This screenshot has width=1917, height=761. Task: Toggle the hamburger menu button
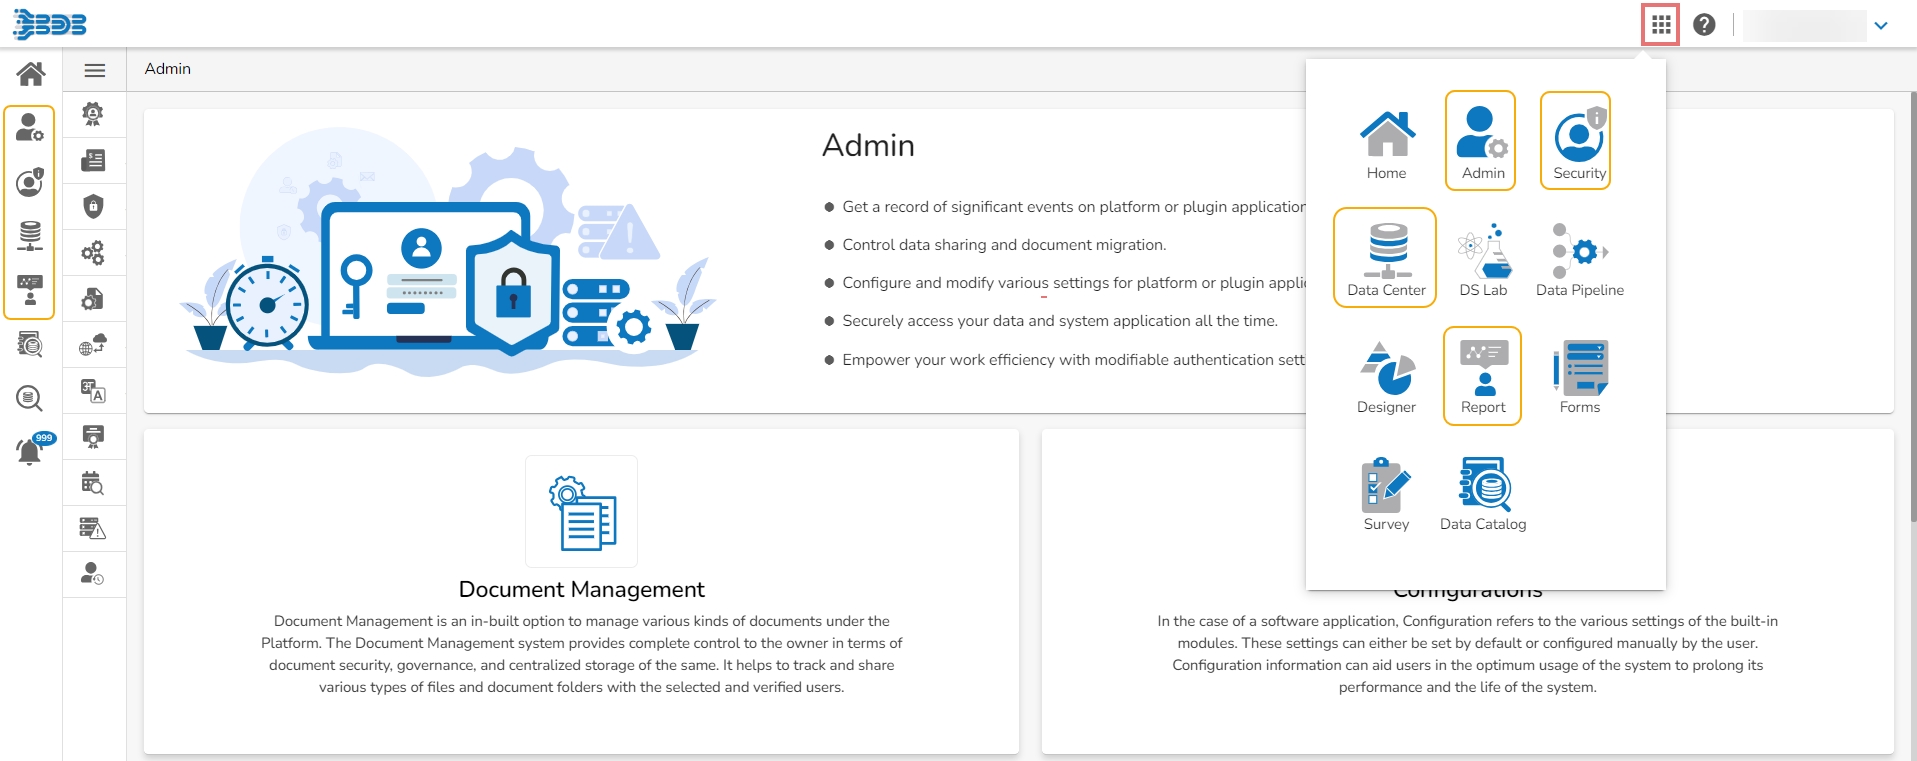pos(95,70)
